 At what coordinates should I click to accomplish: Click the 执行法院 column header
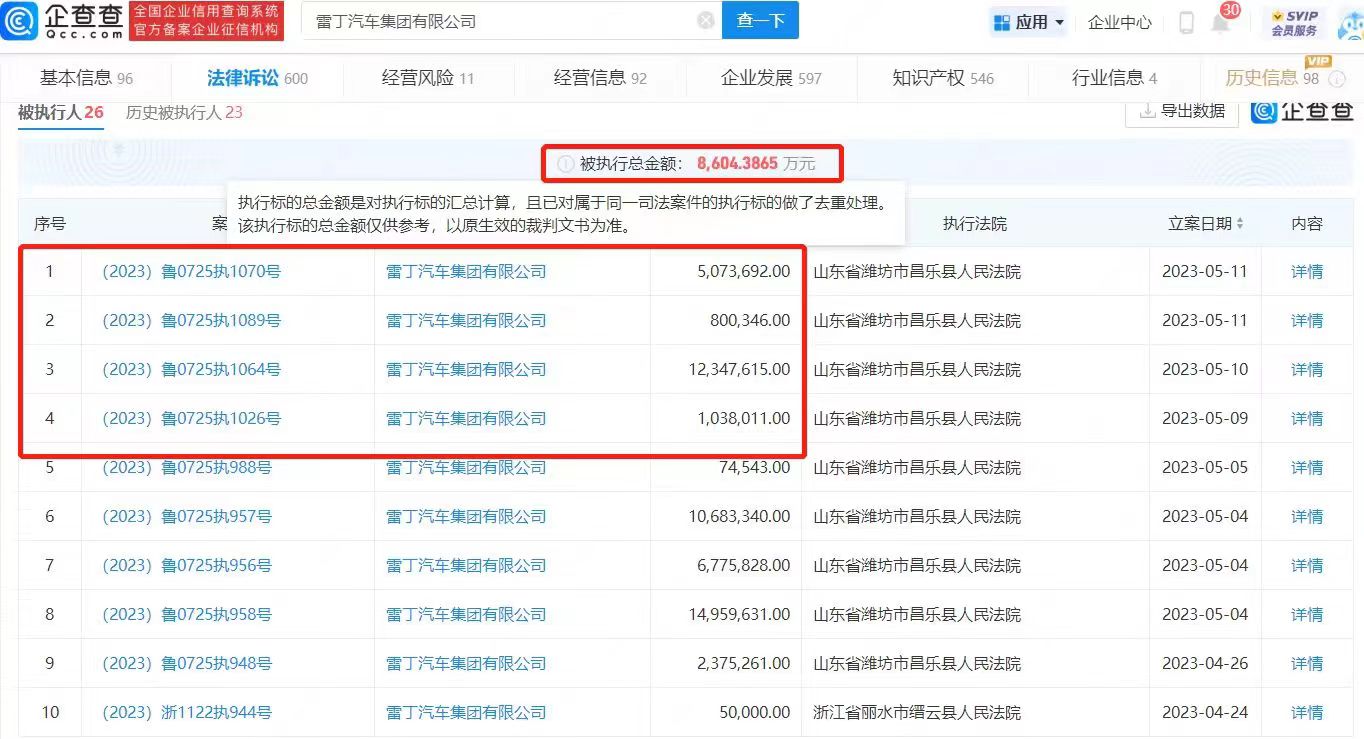[975, 224]
